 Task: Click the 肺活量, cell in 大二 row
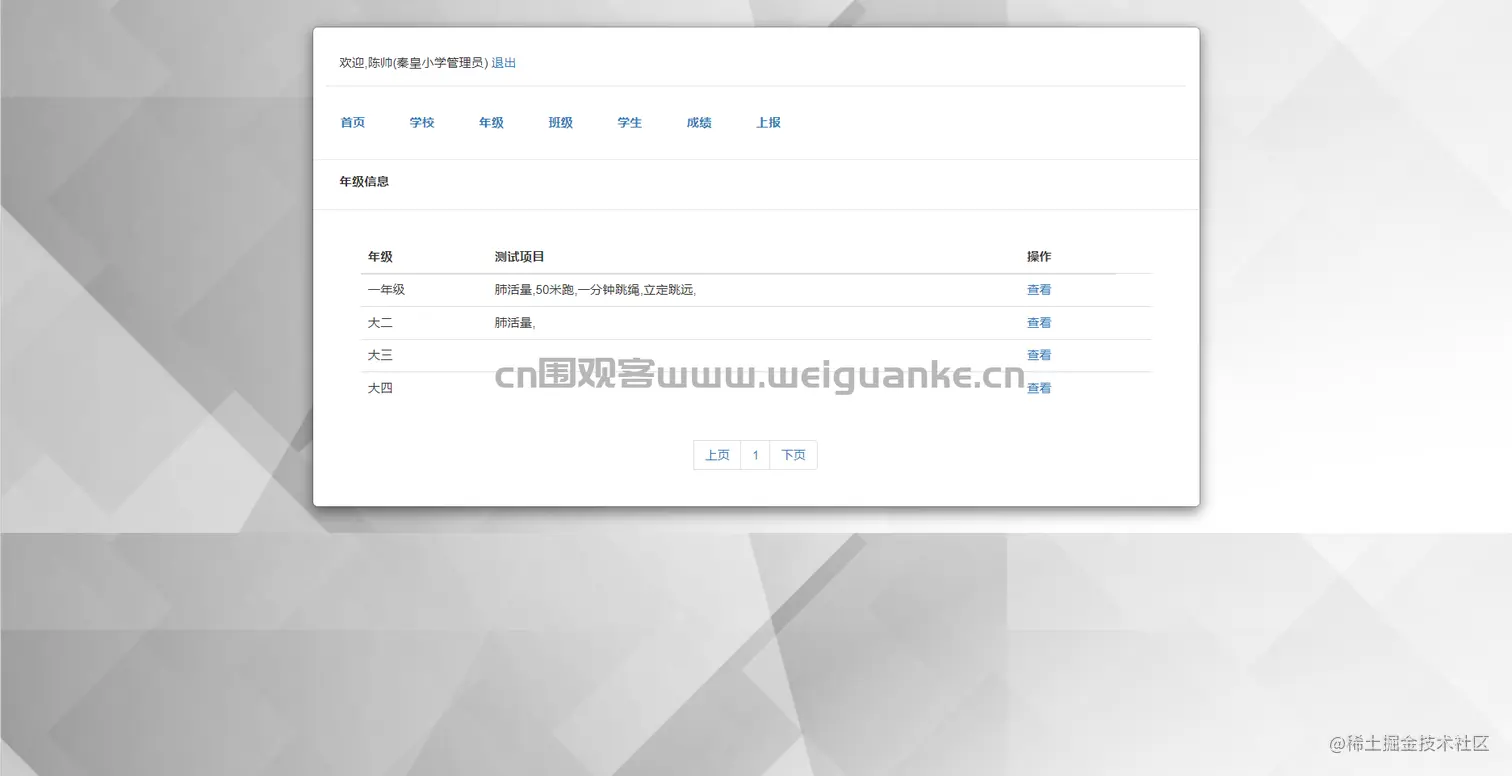coord(515,323)
